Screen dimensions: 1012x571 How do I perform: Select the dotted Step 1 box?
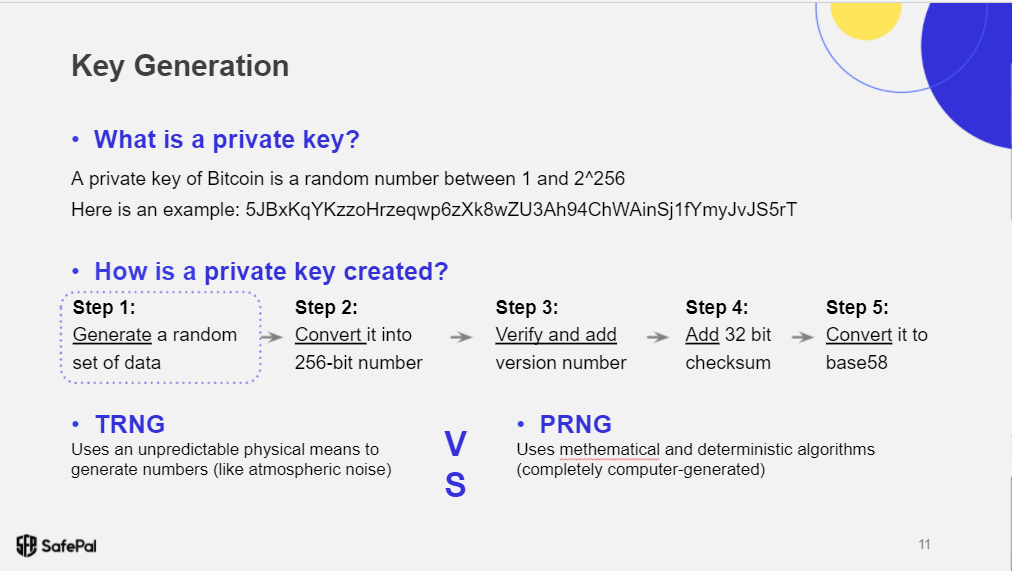click(x=161, y=337)
